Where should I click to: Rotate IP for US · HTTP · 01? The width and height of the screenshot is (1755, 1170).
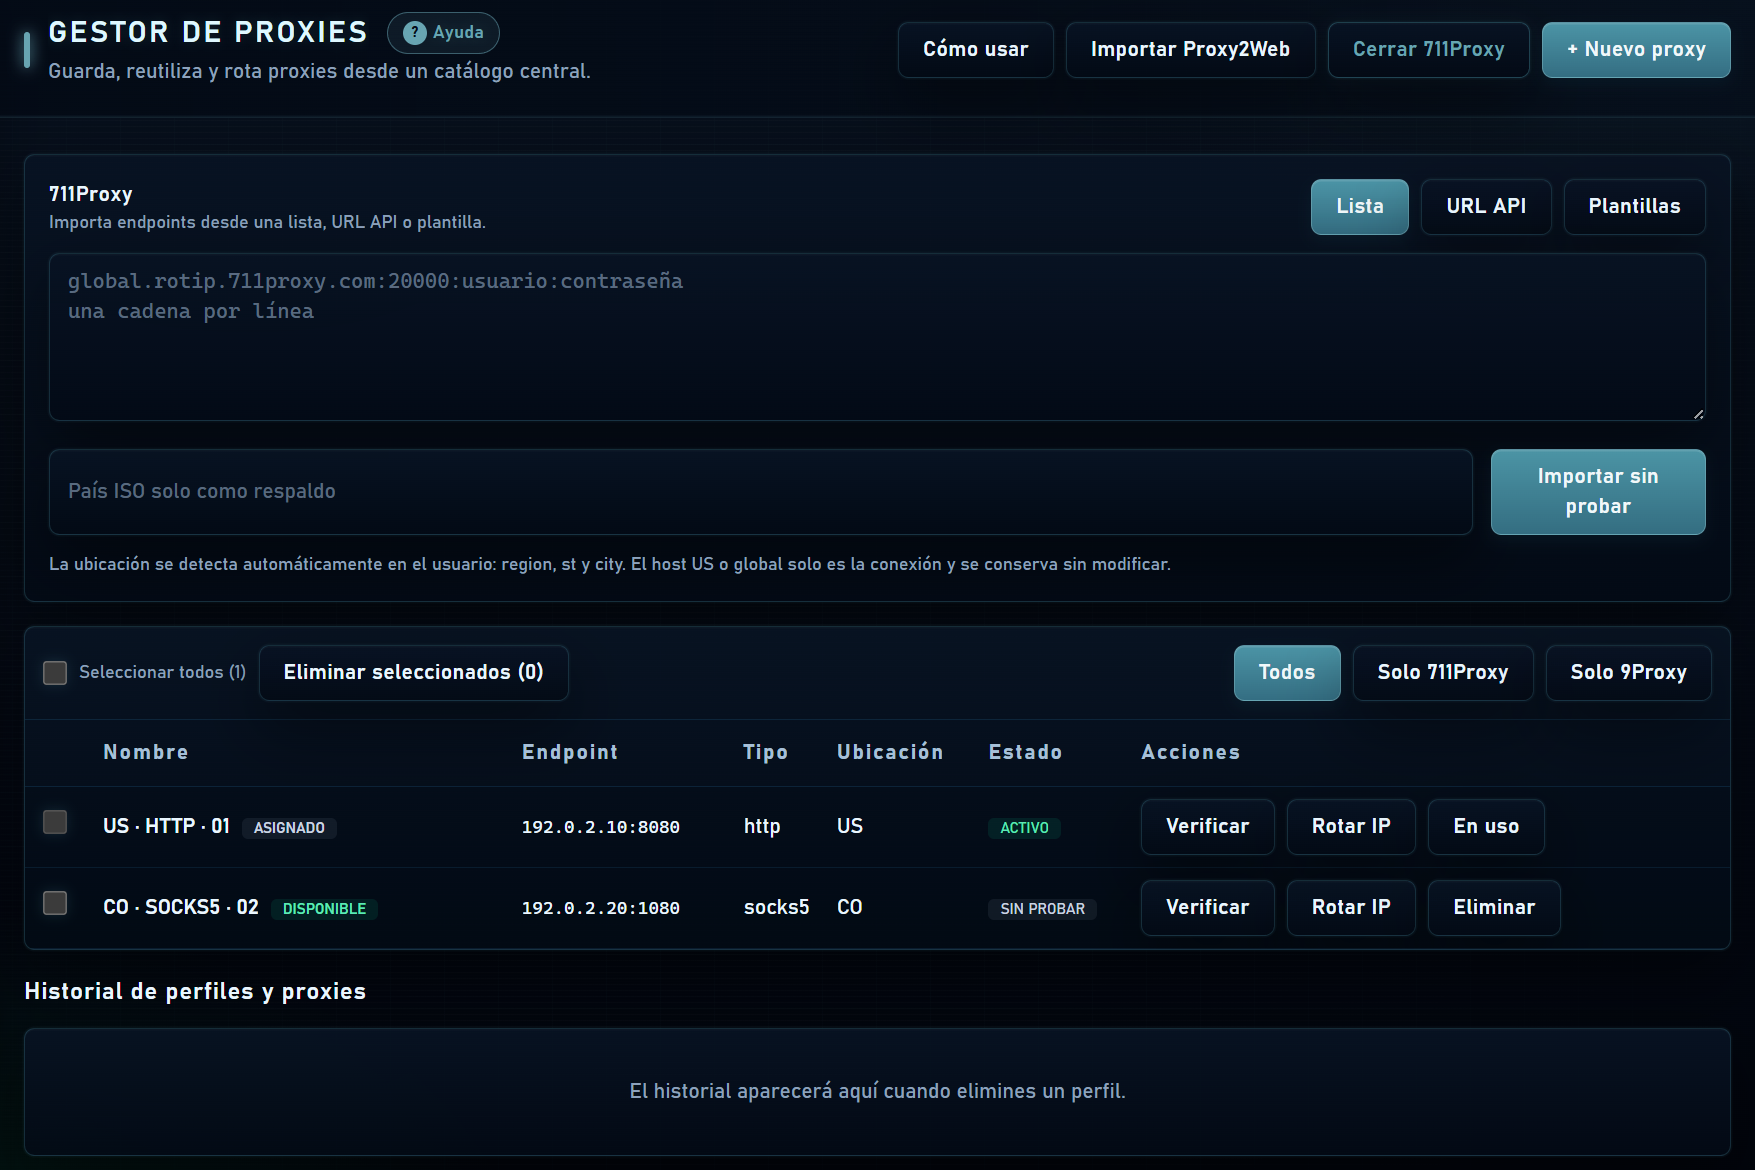tap(1351, 827)
